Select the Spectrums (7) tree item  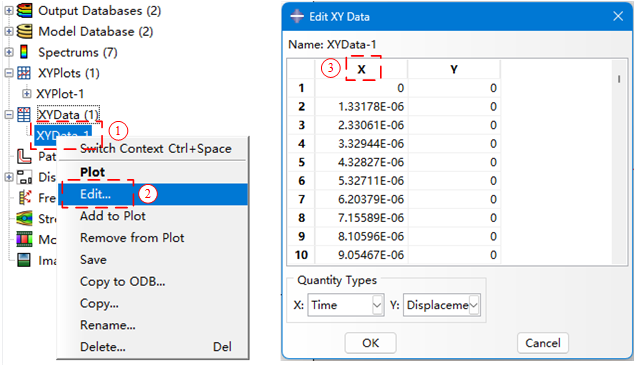(78, 52)
